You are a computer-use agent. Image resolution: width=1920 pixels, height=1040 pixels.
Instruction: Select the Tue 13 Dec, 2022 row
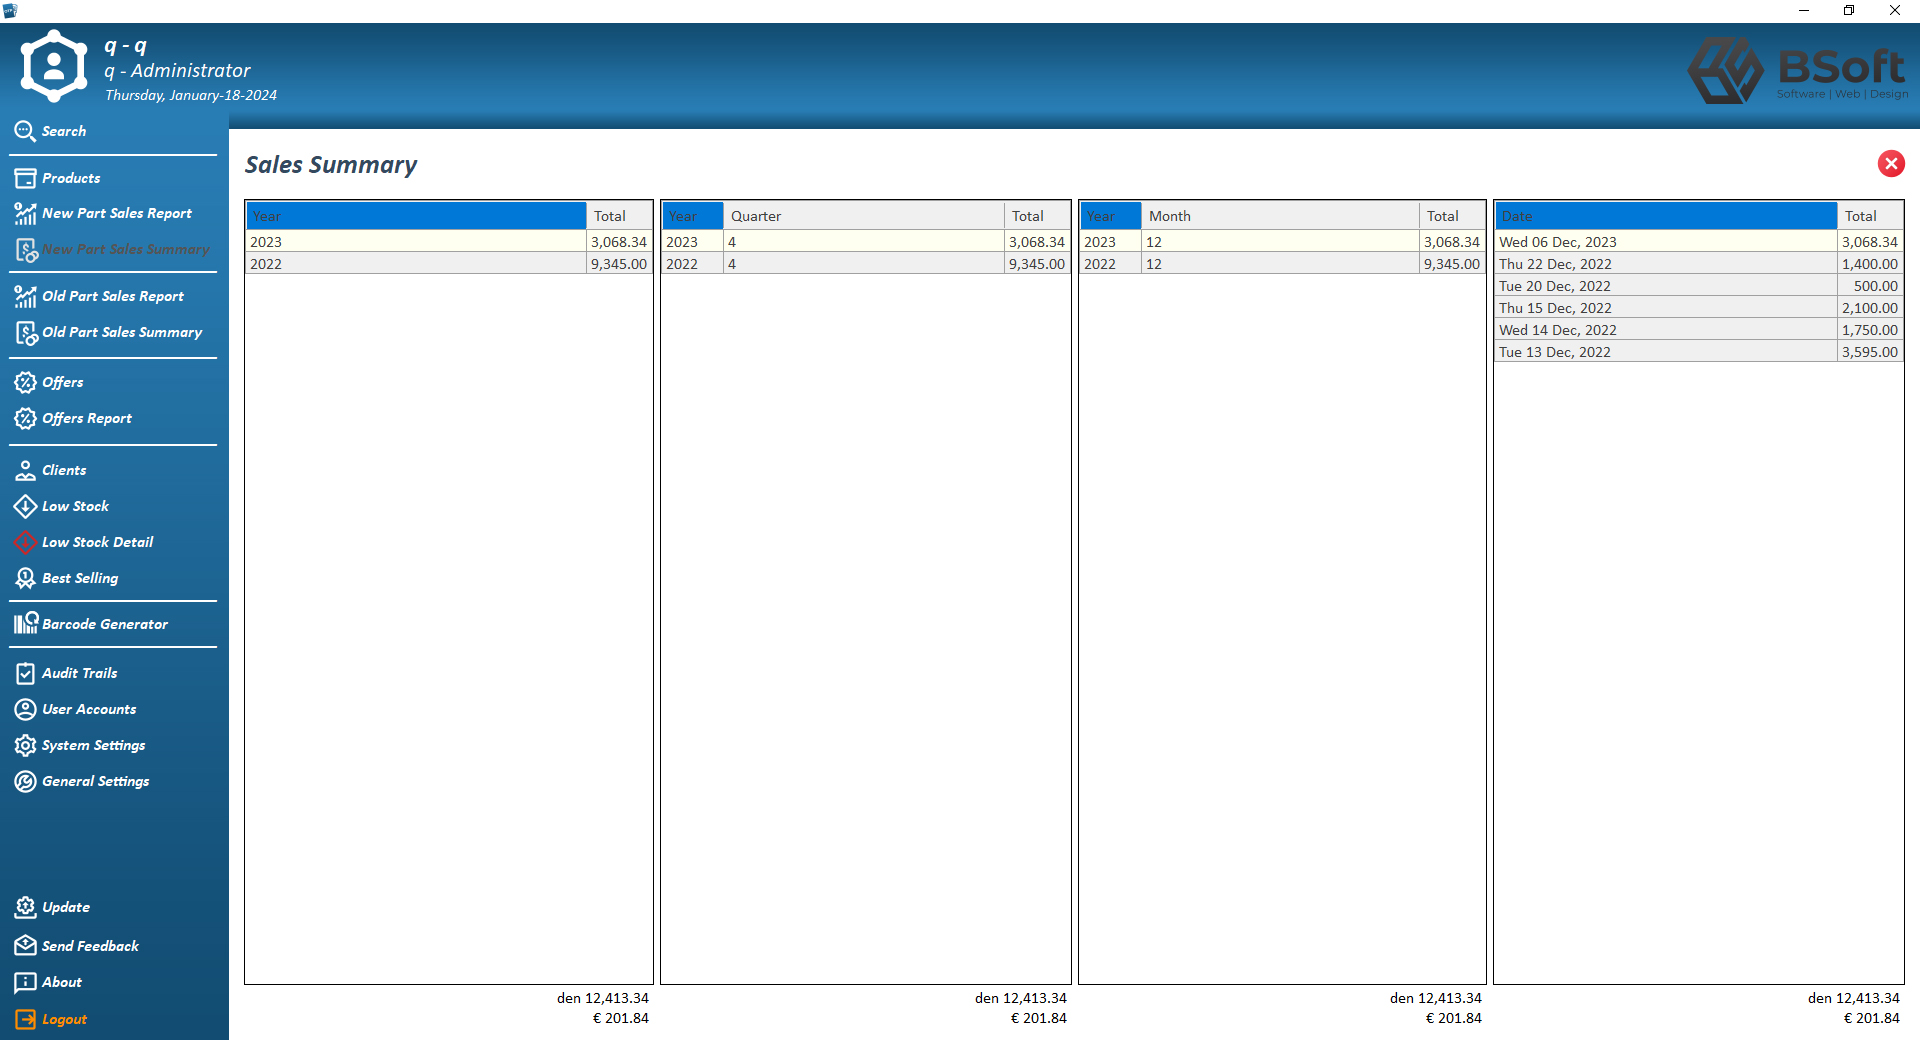(1698, 352)
